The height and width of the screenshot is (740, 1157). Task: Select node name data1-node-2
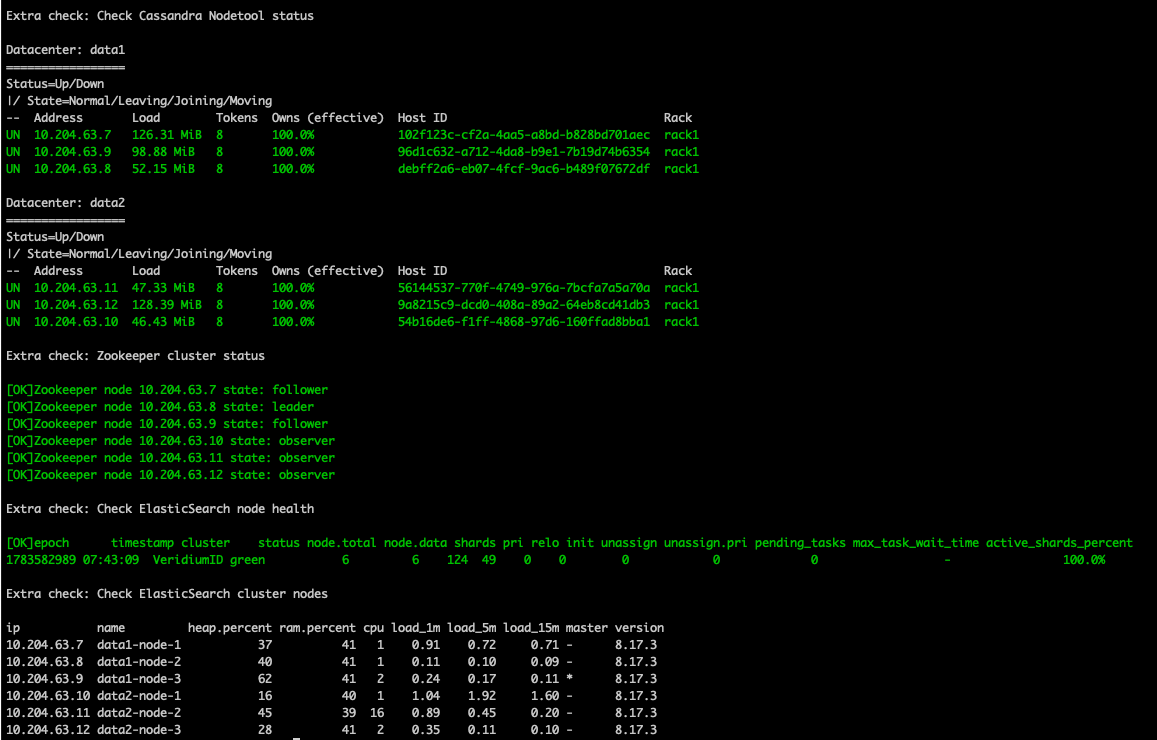[139, 662]
